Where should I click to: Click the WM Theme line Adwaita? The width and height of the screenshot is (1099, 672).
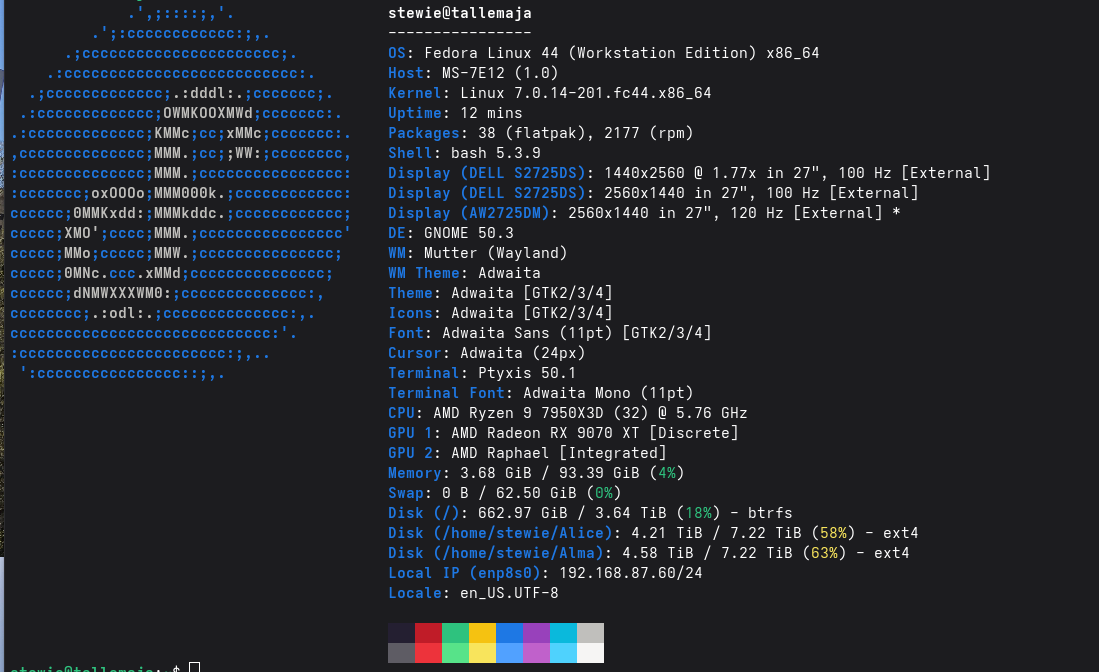(464, 273)
